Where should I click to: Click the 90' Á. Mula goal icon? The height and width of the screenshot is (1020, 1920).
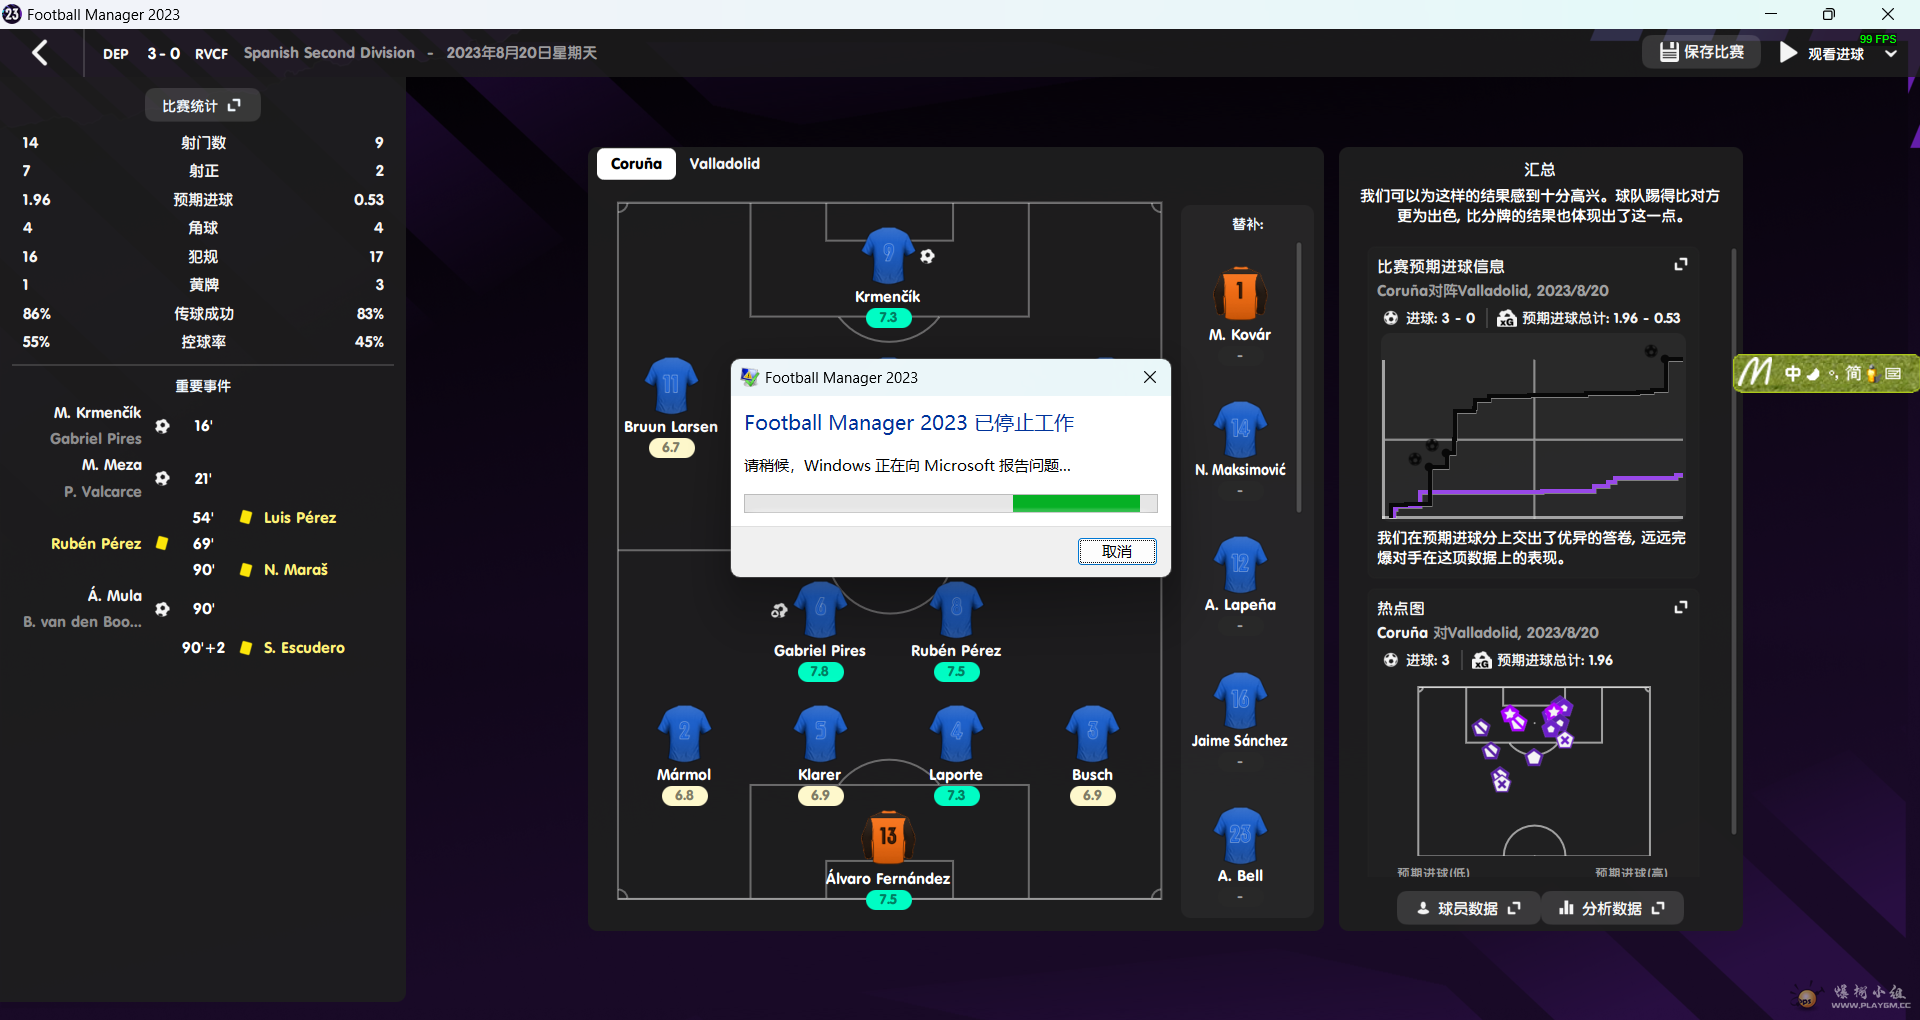[x=162, y=609]
